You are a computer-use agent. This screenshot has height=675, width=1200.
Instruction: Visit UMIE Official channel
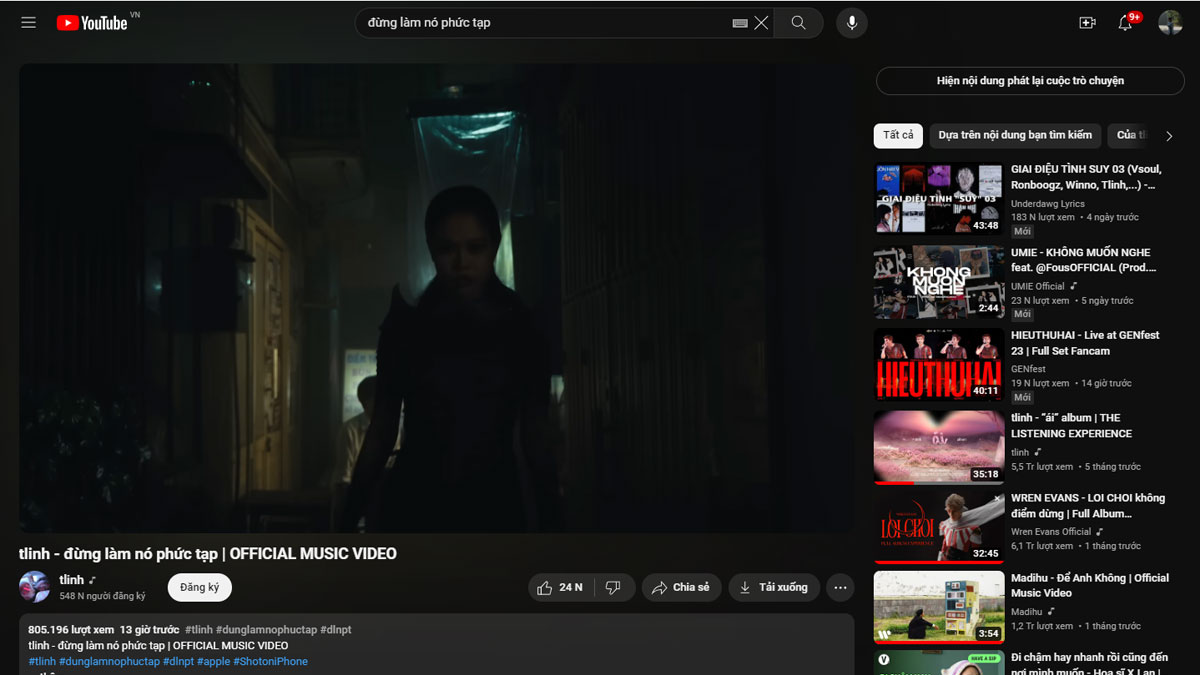pyautogui.click(x=1038, y=287)
